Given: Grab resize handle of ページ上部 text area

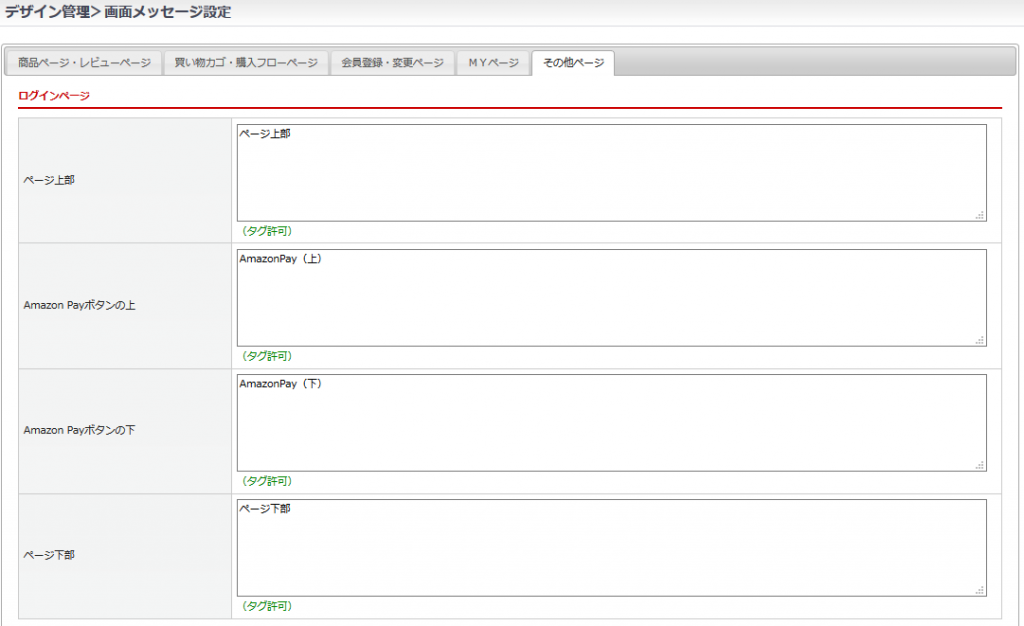Looking at the screenshot, I should tap(980, 215).
